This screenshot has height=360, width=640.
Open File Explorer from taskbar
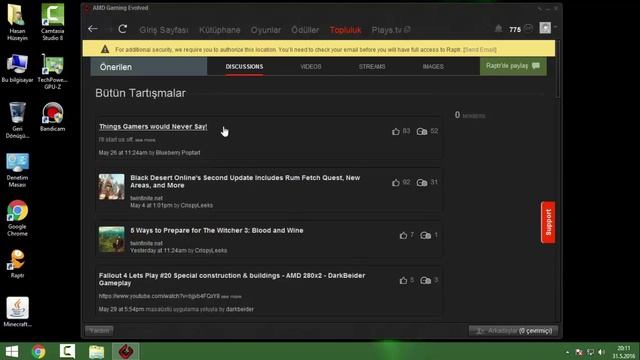(x=96, y=351)
